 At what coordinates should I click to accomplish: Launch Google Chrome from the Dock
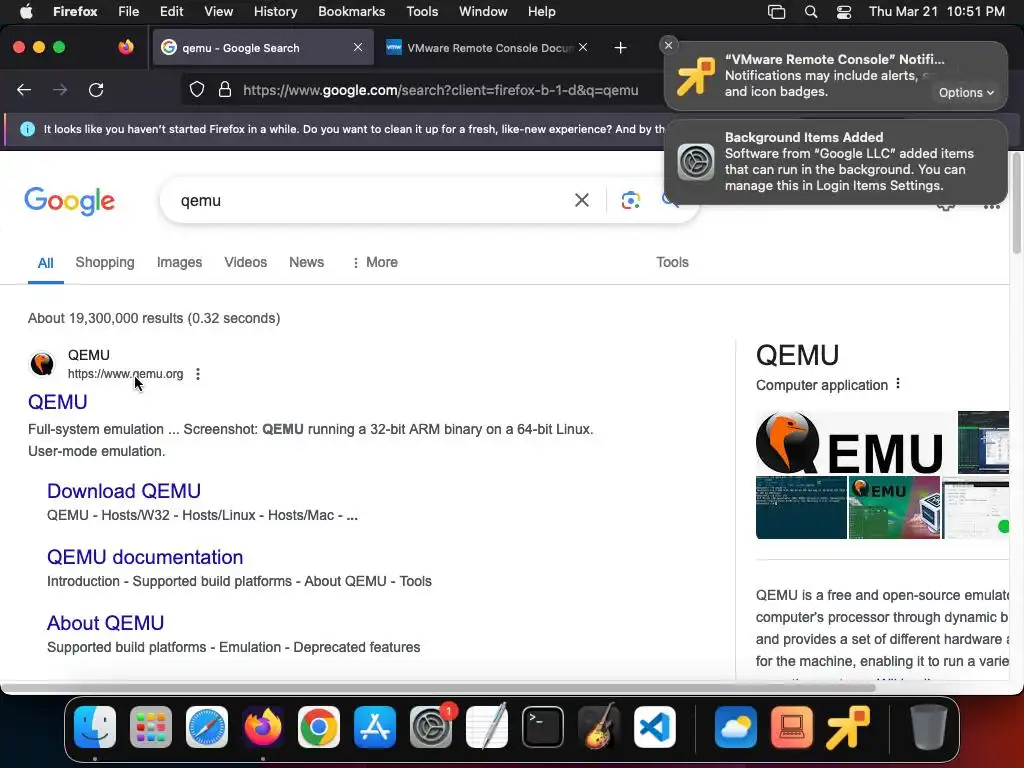click(319, 727)
